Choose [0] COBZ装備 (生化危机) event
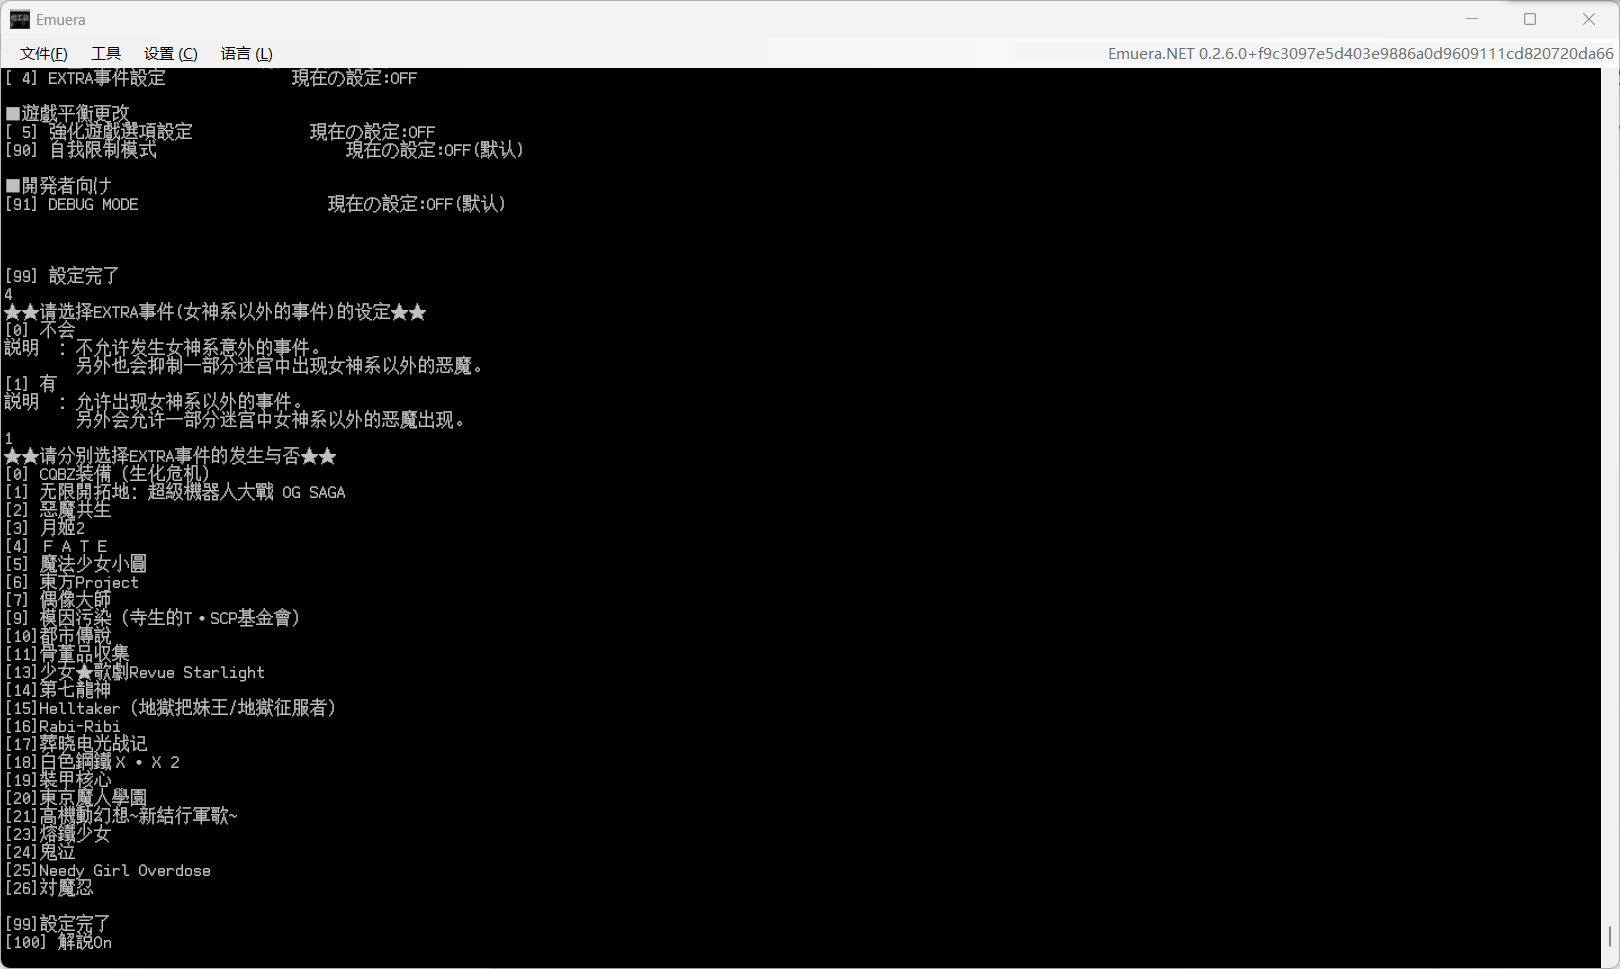1620x969 pixels. 107,474
